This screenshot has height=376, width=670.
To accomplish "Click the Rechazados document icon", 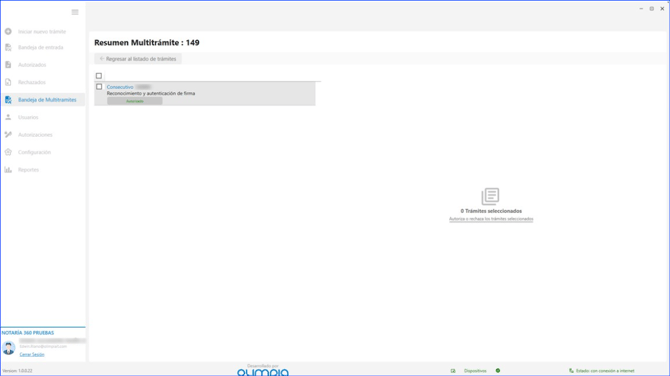I will tap(8, 82).
